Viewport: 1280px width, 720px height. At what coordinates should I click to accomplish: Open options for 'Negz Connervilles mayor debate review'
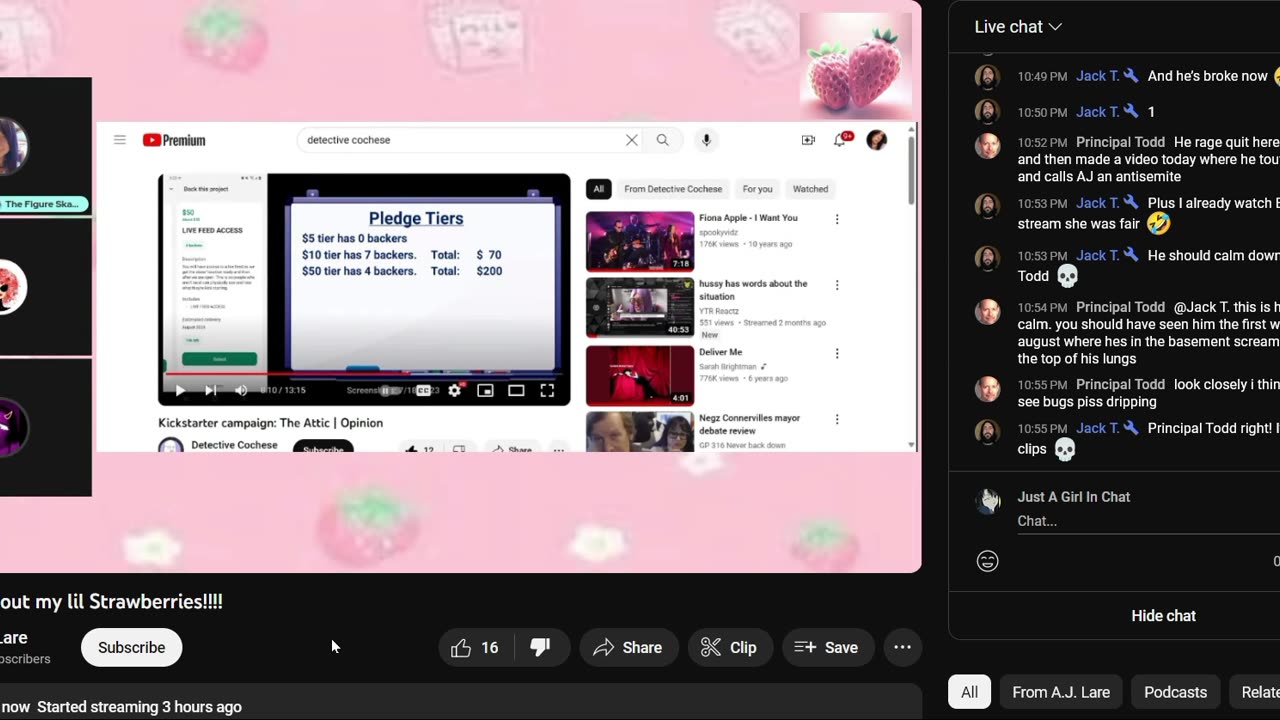(x=837, y=420)
